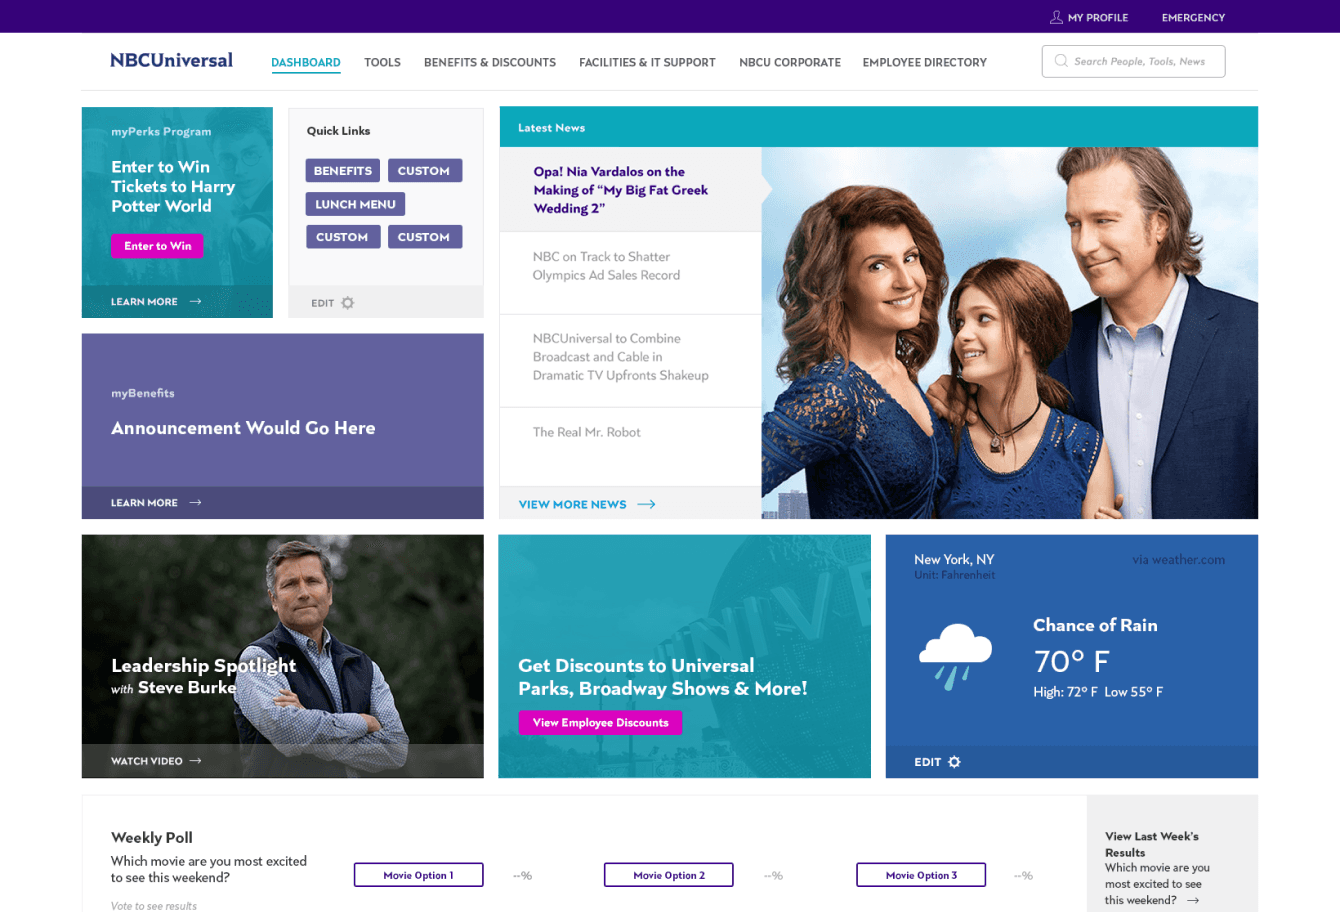Open the Facilities & IT Support menu
1340x912 pixels.
(x=647, y=62)
